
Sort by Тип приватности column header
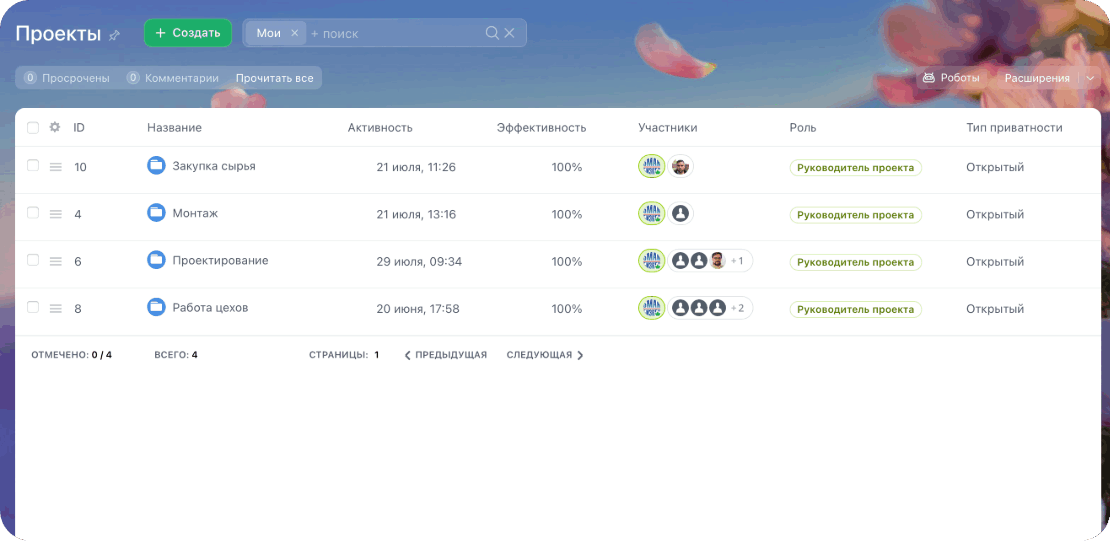click(1014, 127)
